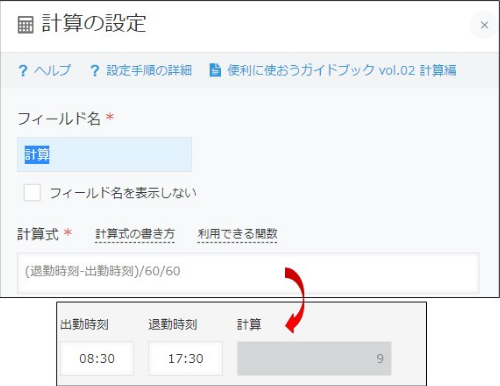Click the question mark icon before 設定手順の詳細
The image size is (500, 386).
point(95,71)
